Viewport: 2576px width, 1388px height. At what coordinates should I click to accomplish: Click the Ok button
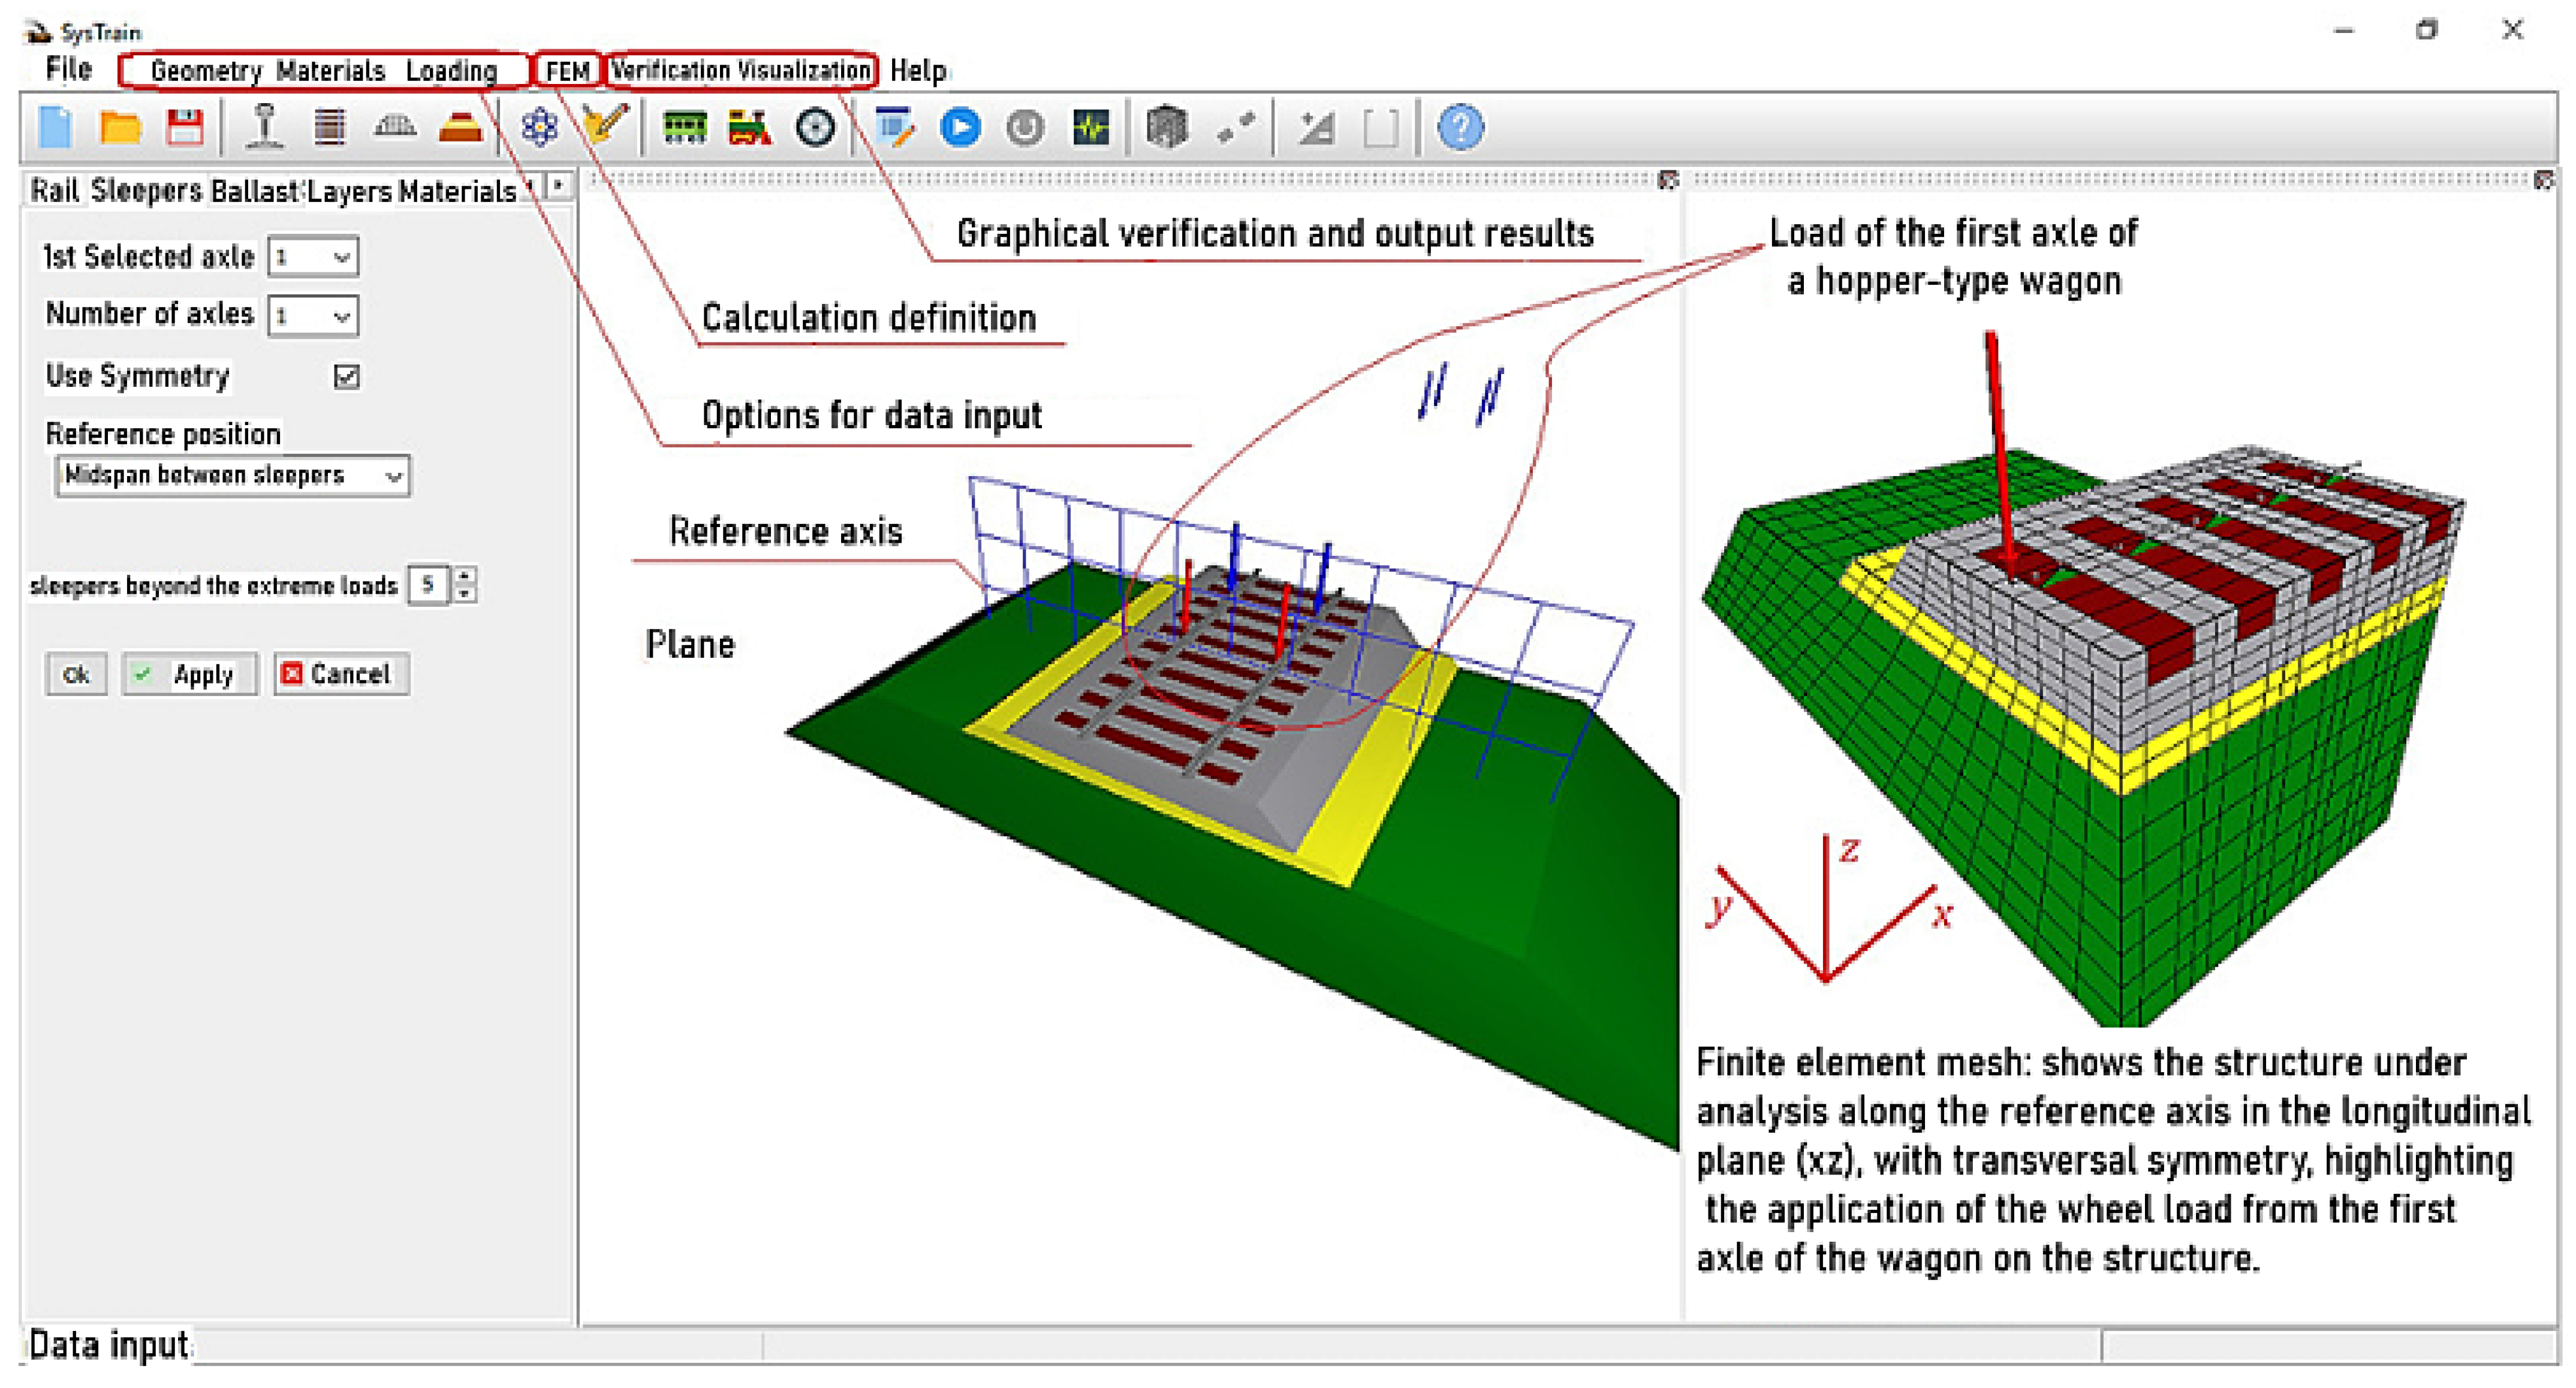tap(76, 675)
